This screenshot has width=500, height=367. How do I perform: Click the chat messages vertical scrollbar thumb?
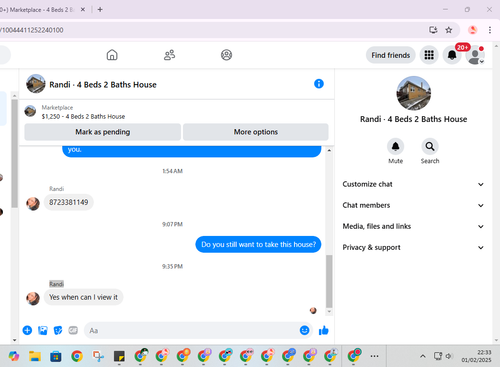(329, 281)
